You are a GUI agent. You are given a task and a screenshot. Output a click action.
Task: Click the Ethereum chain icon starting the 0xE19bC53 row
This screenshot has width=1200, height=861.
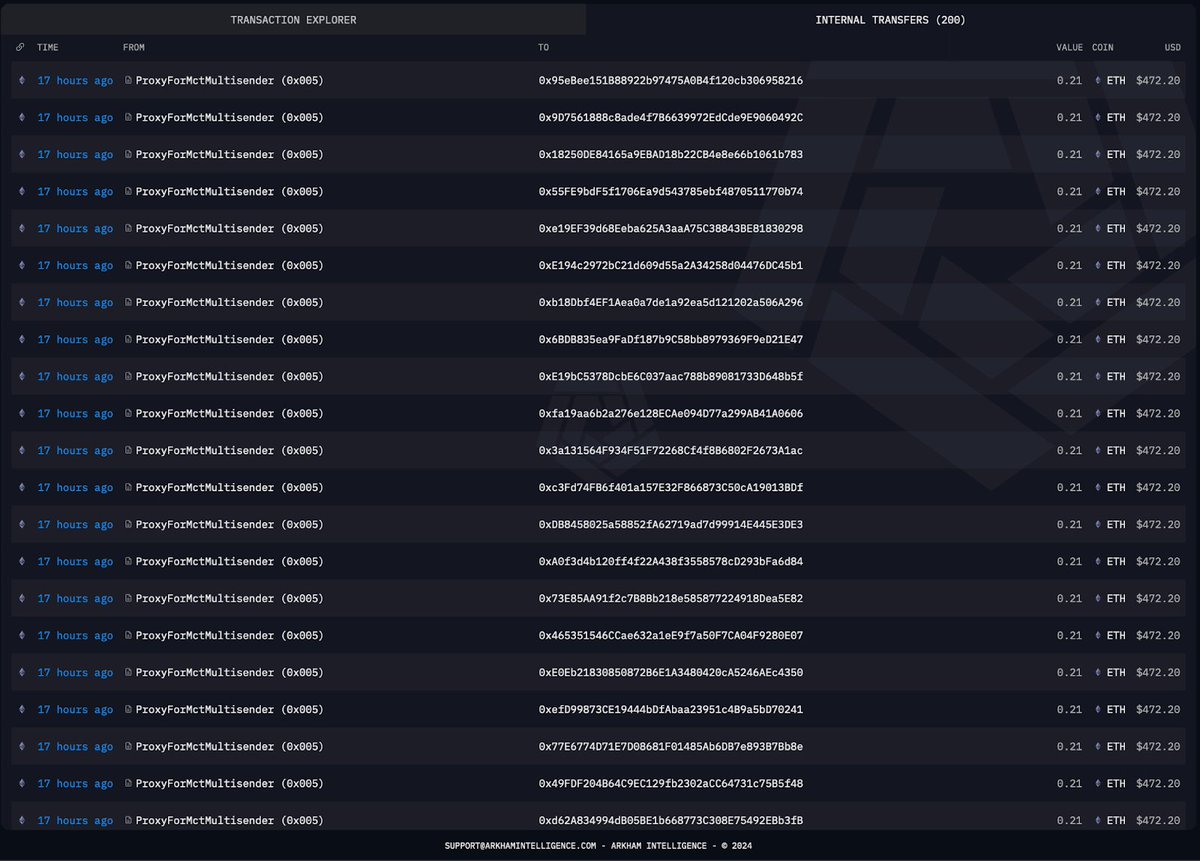pyautogui.click(x=22, y=377)
